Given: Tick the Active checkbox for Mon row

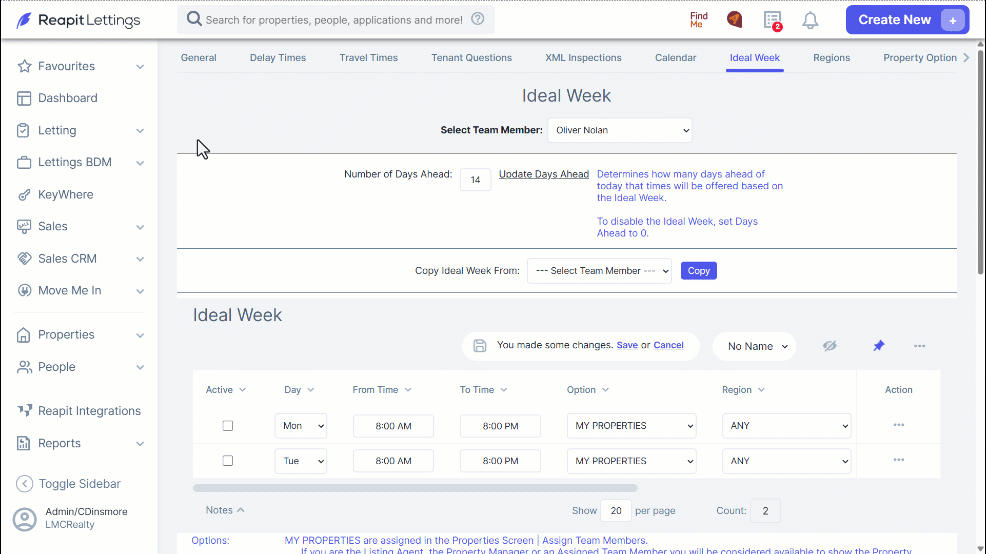Looking at the screenshot, I should tap(228, 426).
